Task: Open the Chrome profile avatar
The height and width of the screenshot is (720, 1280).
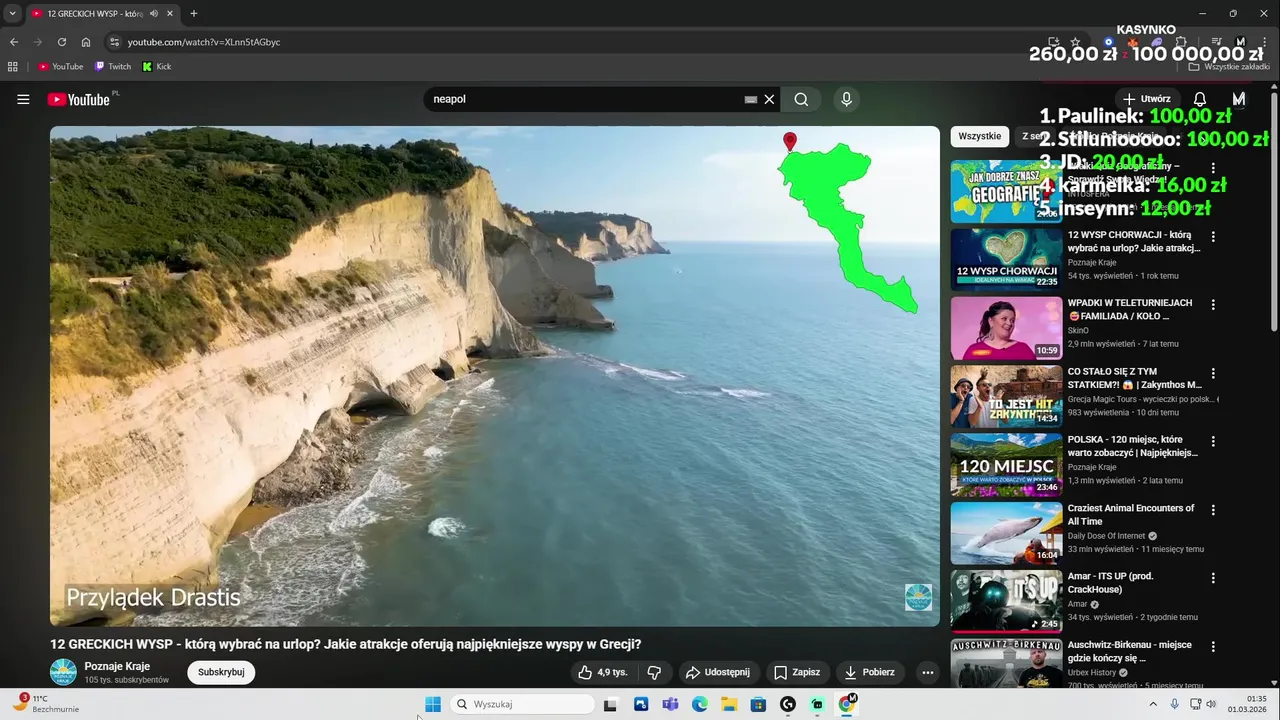Action: (x=1241, y=42)
